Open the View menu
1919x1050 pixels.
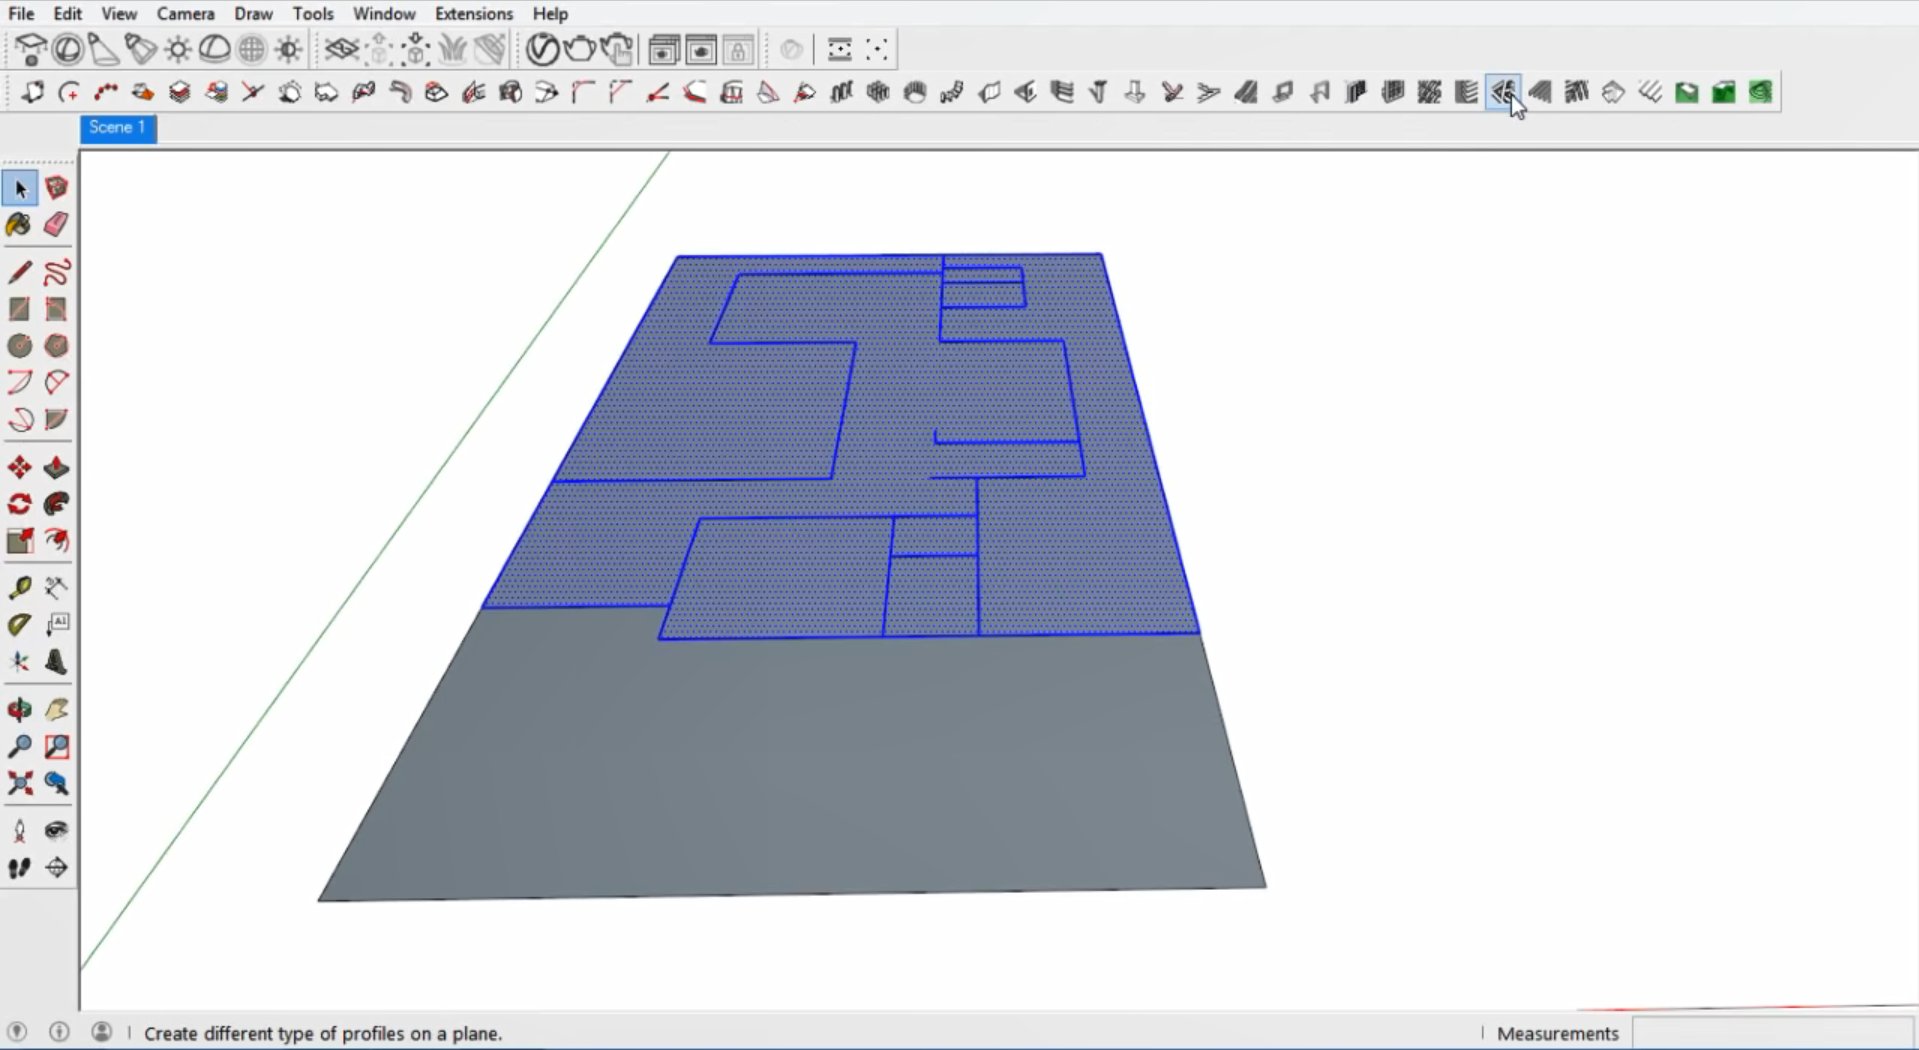point(119,13)
